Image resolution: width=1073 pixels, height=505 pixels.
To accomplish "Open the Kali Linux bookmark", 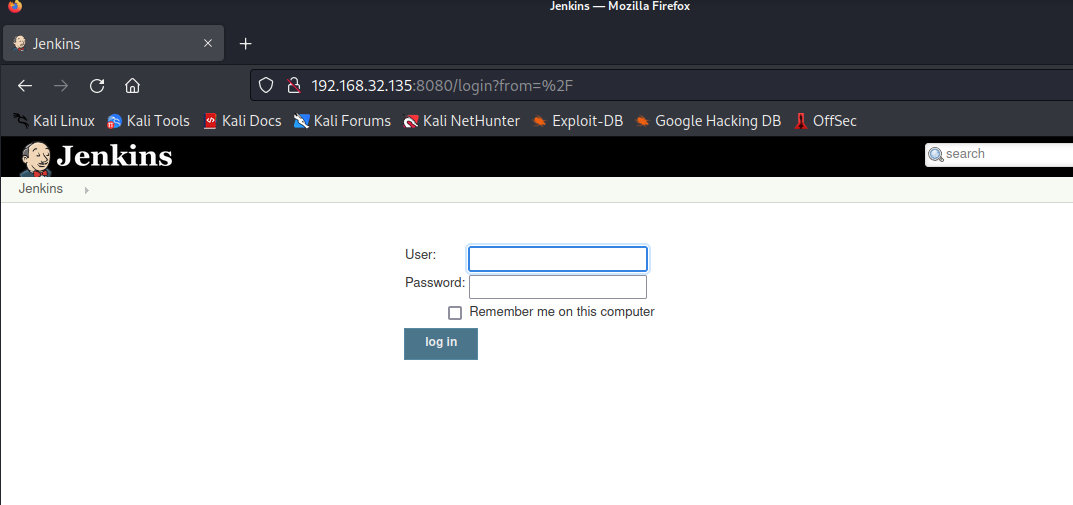I will coord(53,121).
